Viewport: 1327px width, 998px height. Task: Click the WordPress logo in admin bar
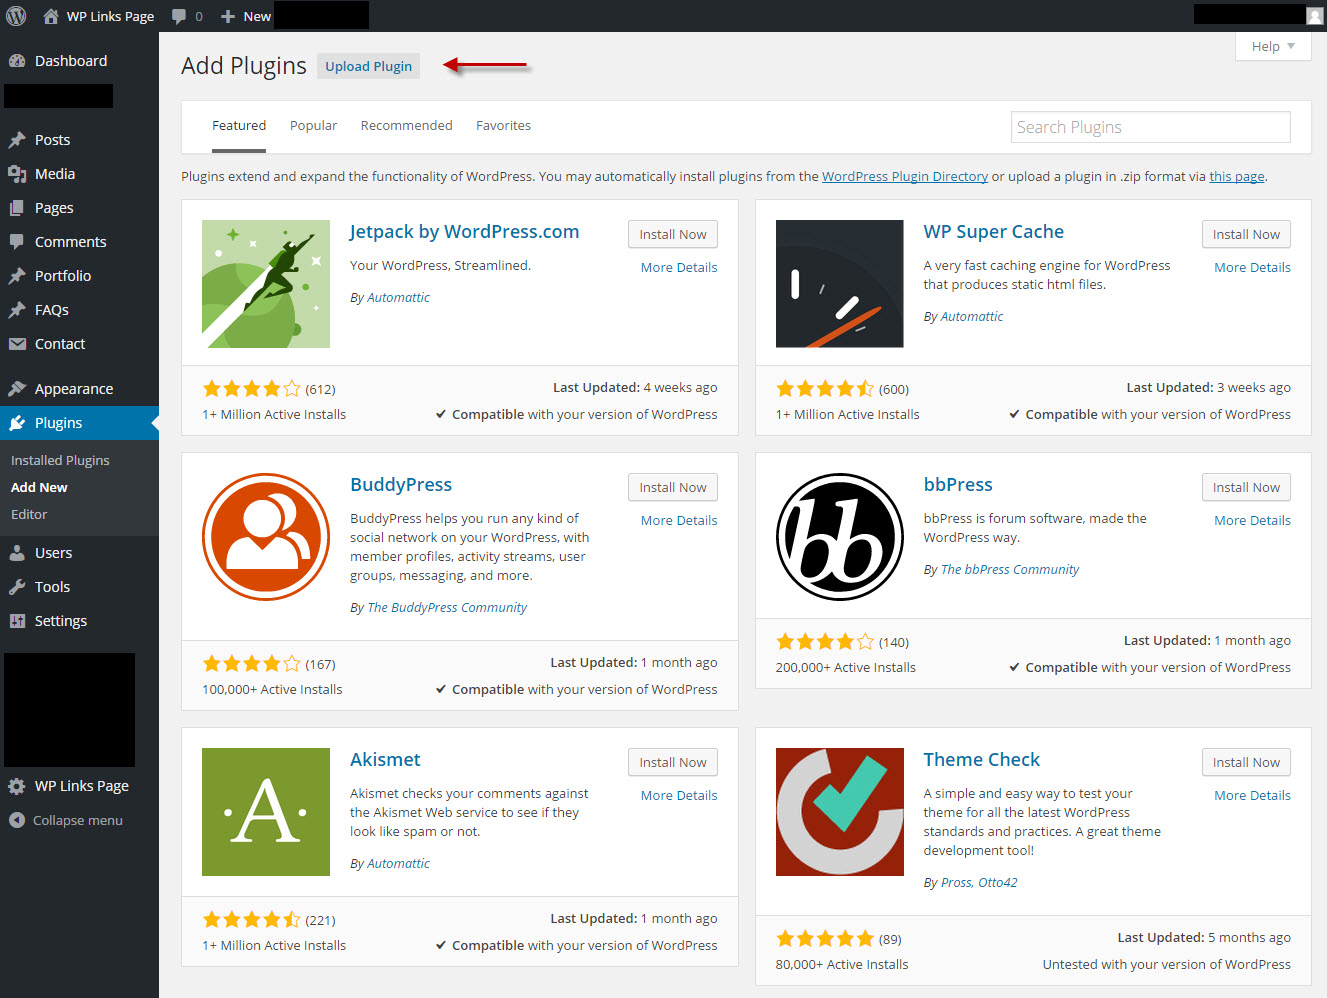pos(16,16)
